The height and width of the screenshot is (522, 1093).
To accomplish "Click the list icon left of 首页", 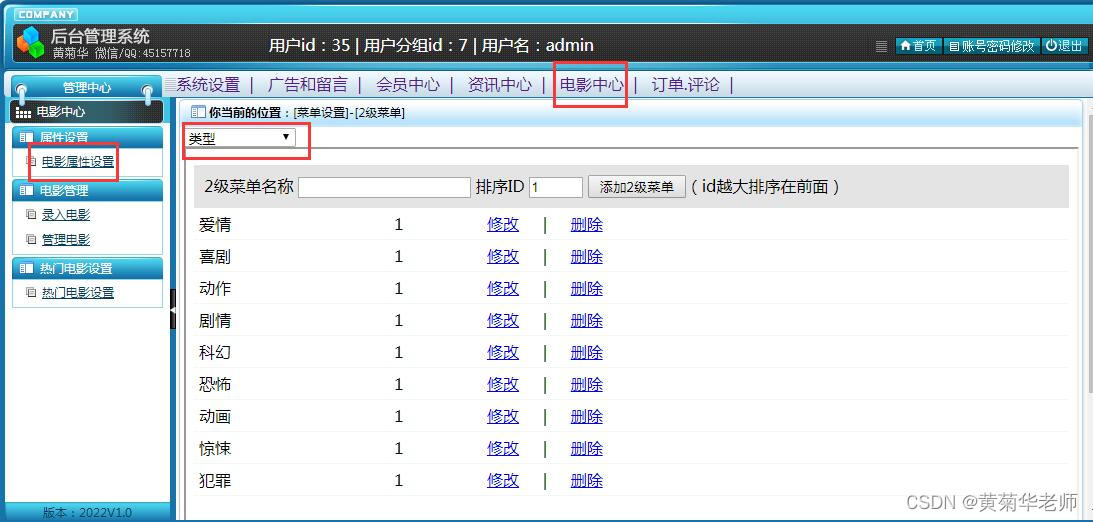I will tap(882, 47).
